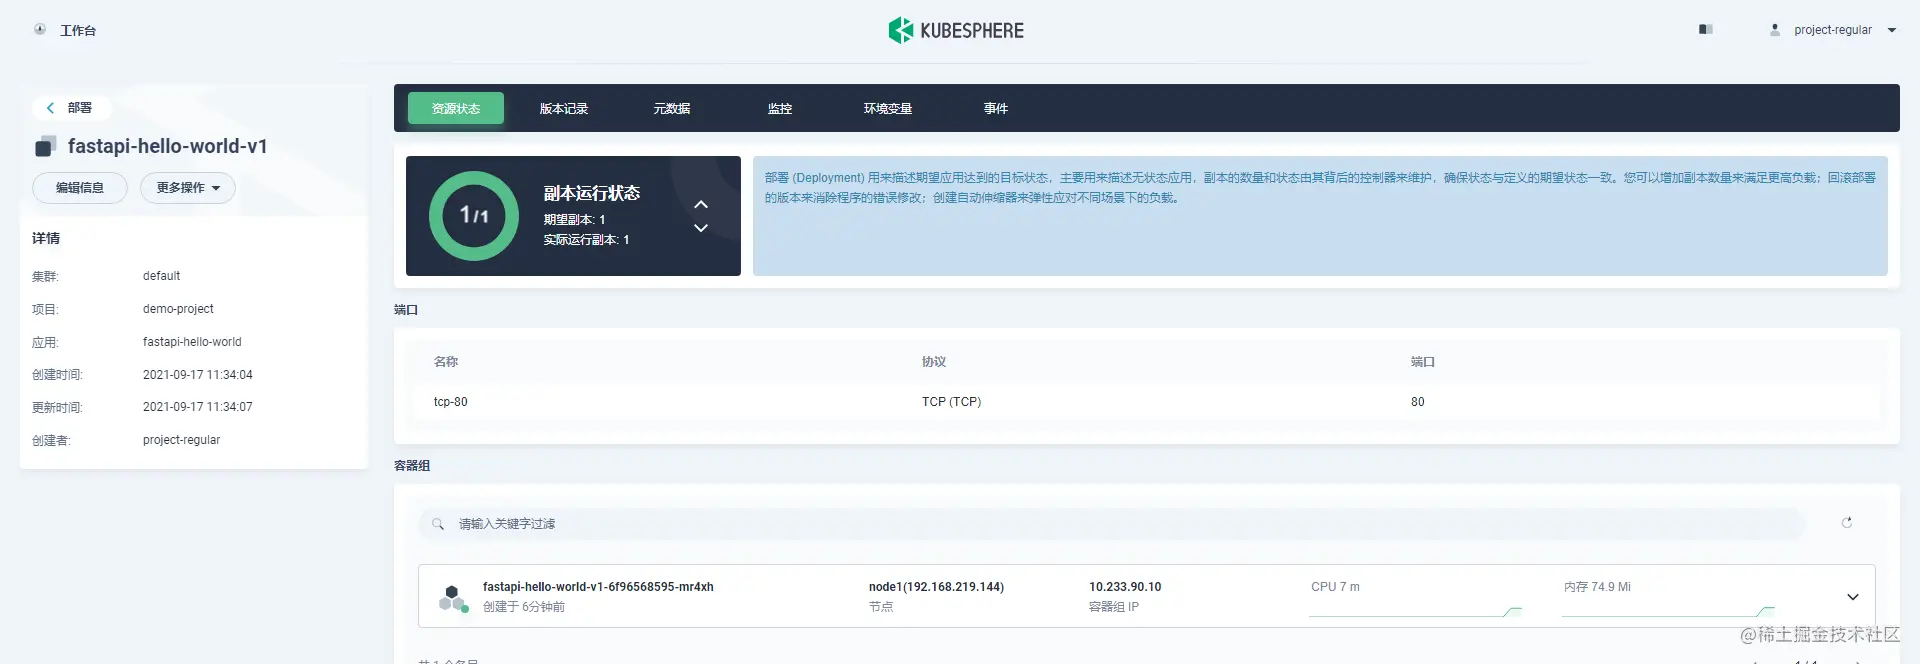Screen dimensions: 1920x664
Task: Click the pod icon for fastapi-hello-world-v1-6f96568595-mr4xh
Action: tap(453, 598)
